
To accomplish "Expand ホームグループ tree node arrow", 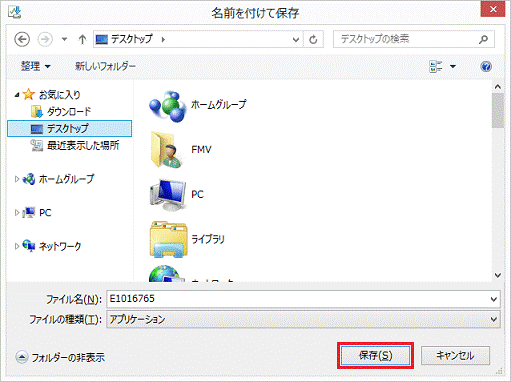I will [17, 179].
